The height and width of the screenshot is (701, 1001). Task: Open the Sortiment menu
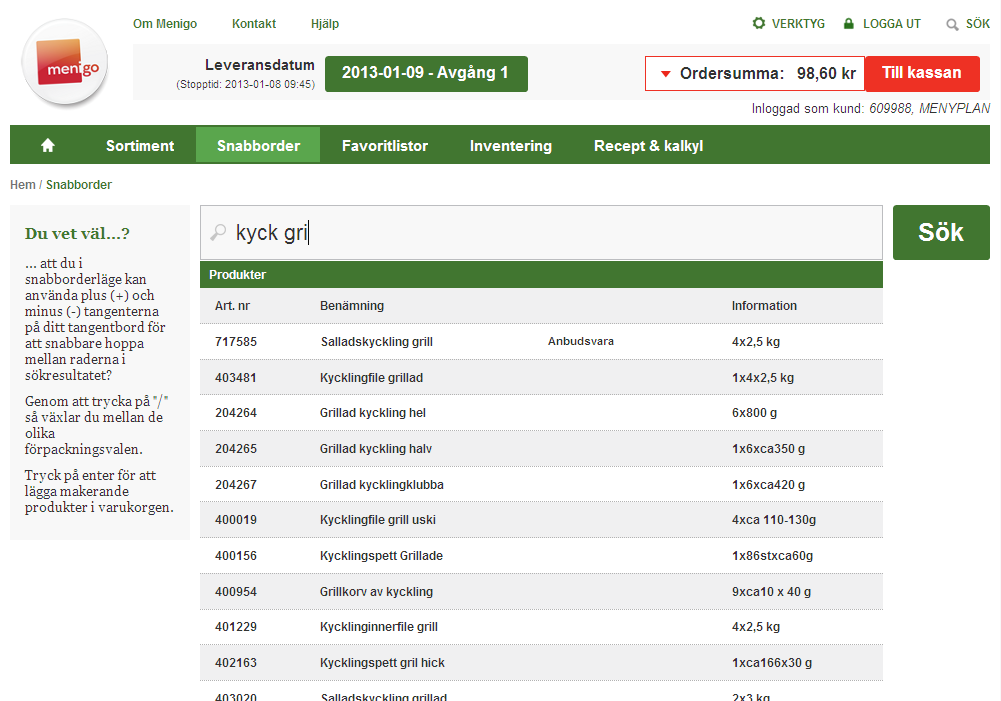coord(140,146)
